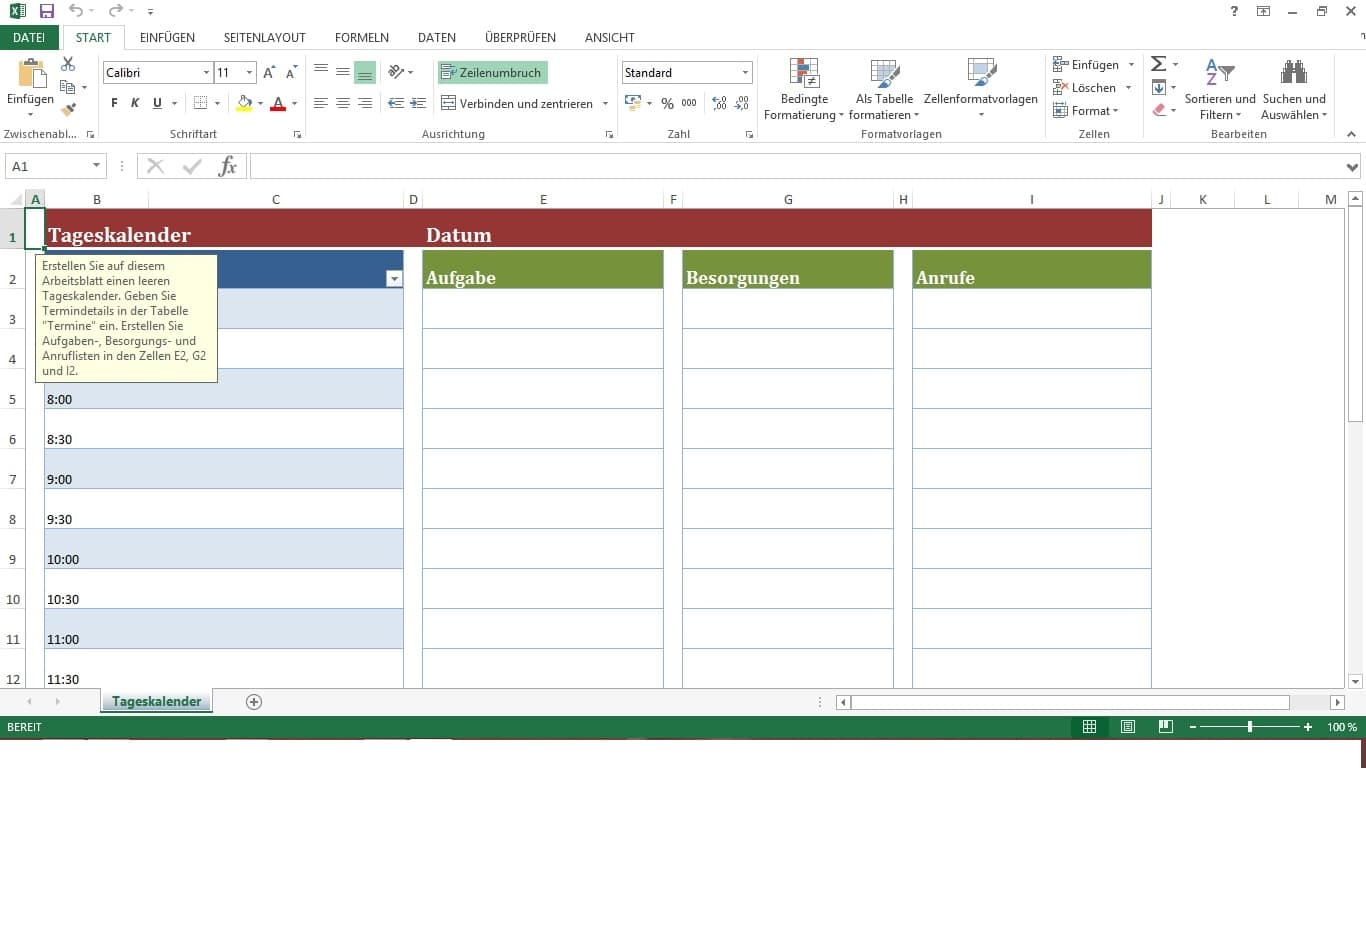Toggle middle vertical alignment
Screen dimensions: 1366x942
tap(343, 72)
